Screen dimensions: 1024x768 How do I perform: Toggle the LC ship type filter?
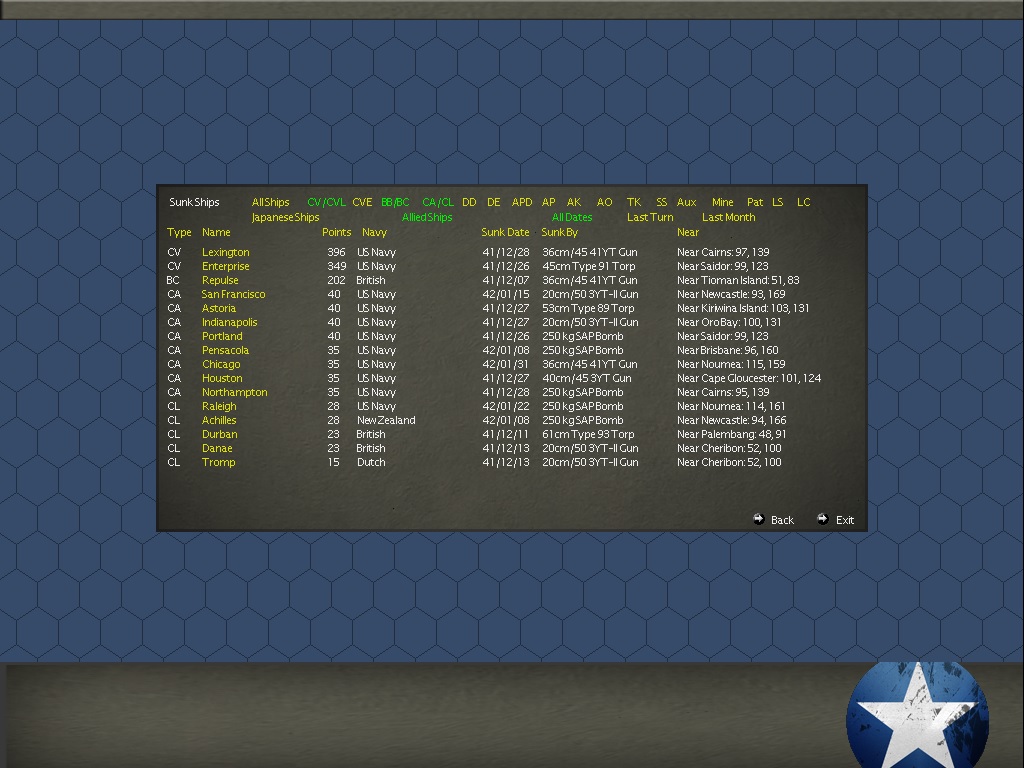point(803,202)
